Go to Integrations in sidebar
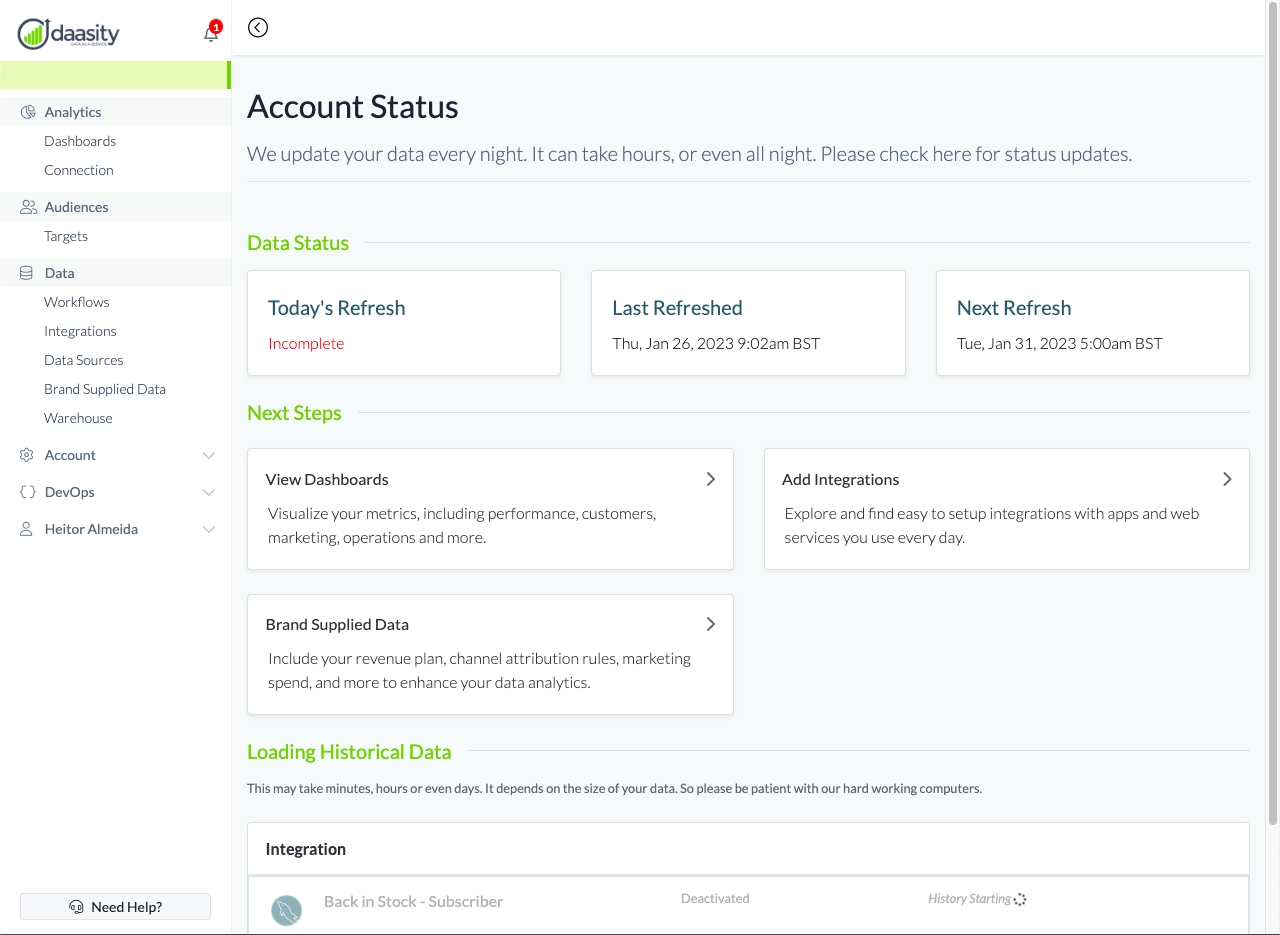Screen dimensions: 1280x935 click(80, 331)
